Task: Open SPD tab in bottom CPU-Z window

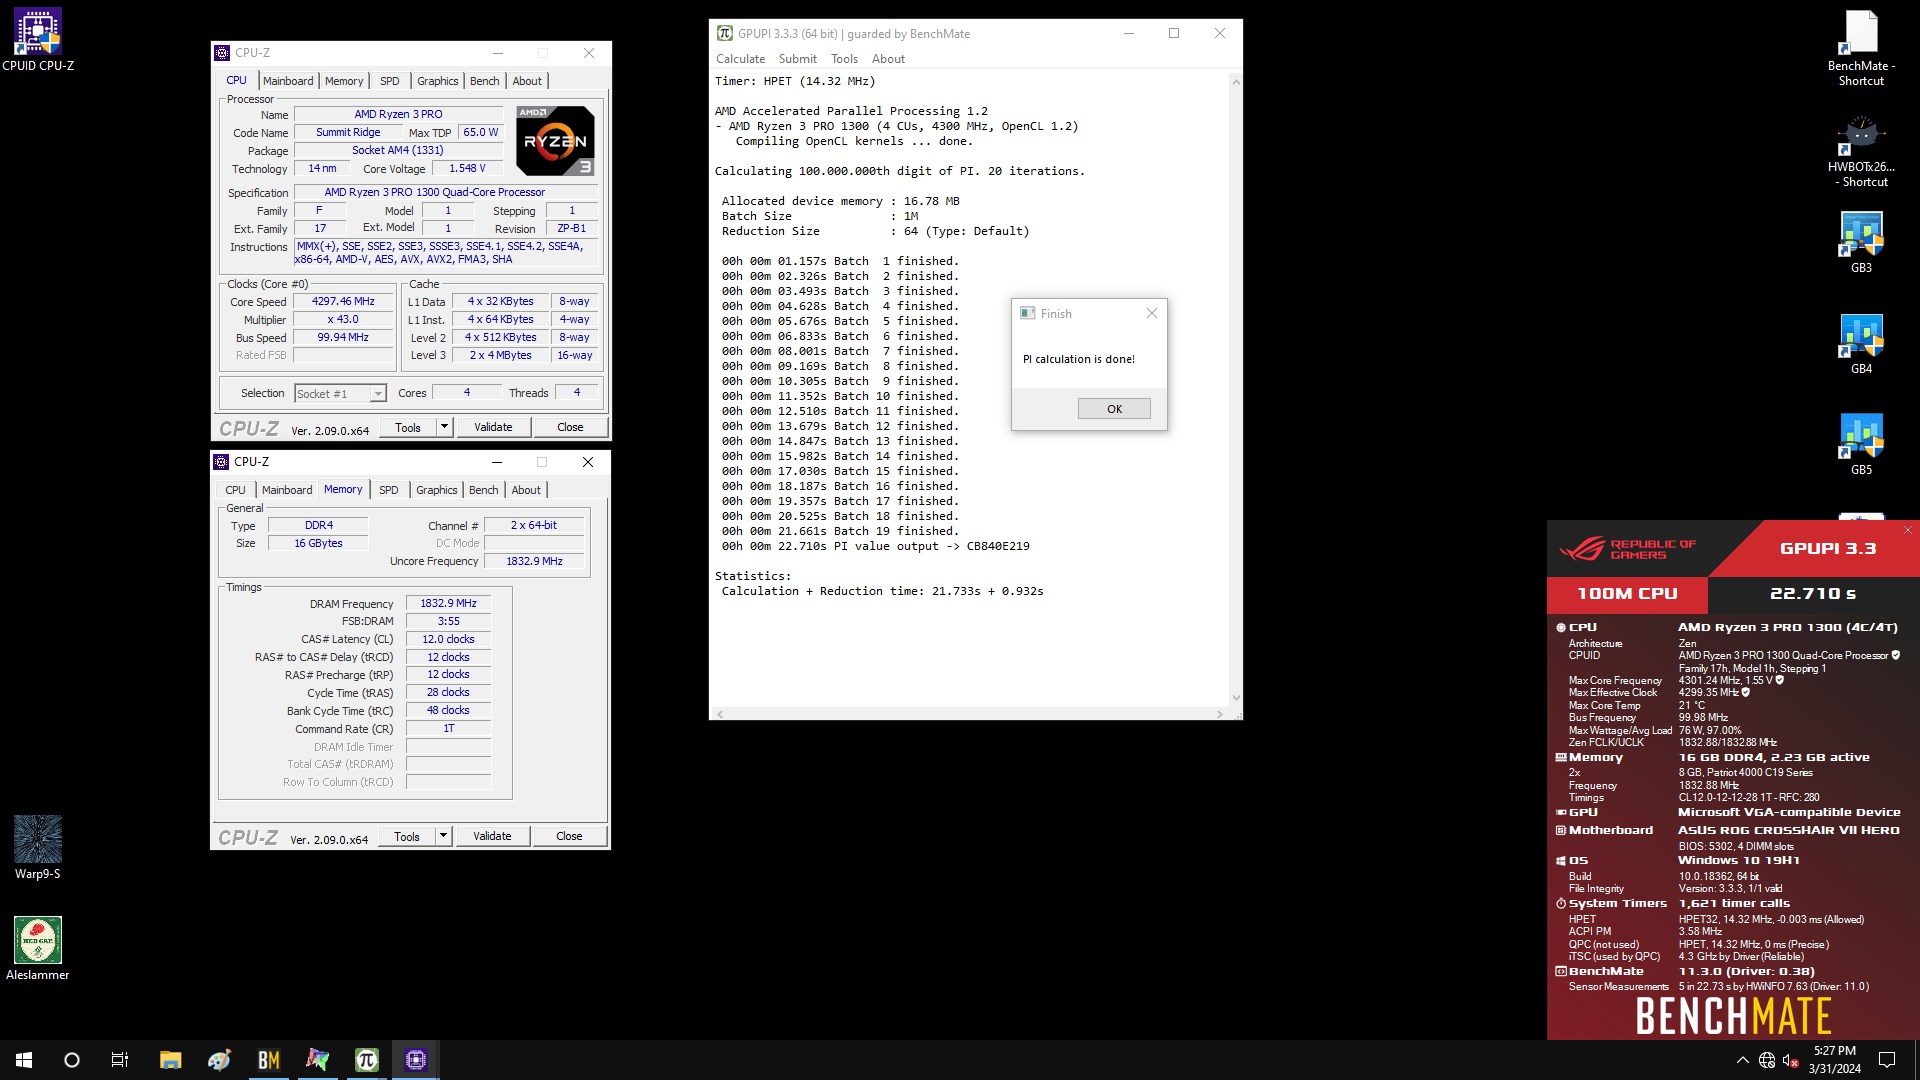Action: pos(389,490)
